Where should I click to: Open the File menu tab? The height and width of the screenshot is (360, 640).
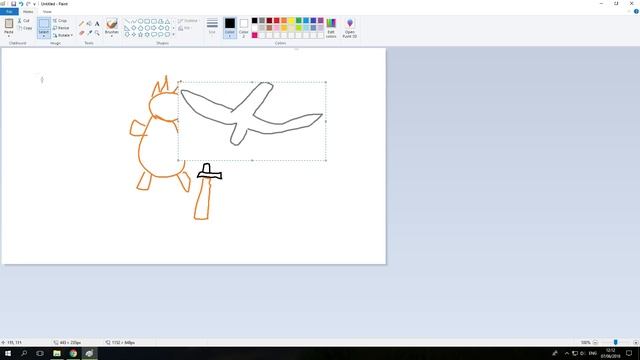[x=9, y=11]
